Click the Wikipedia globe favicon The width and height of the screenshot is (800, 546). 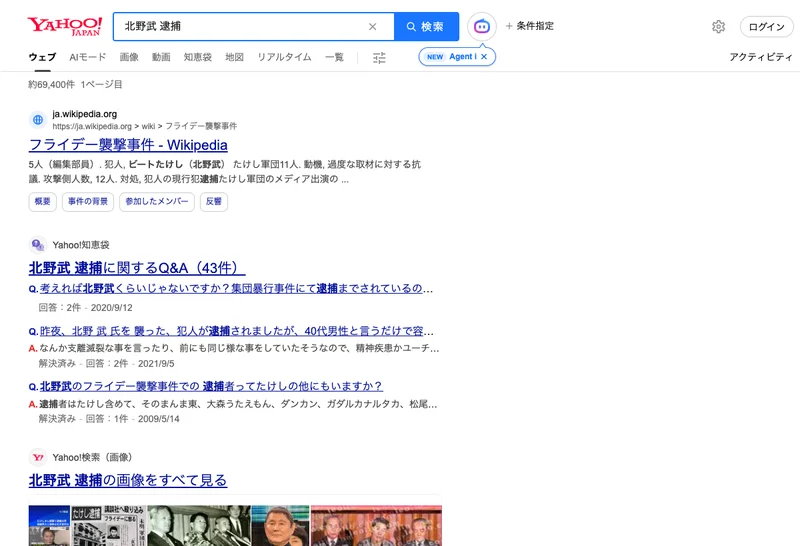pos(38,120)
